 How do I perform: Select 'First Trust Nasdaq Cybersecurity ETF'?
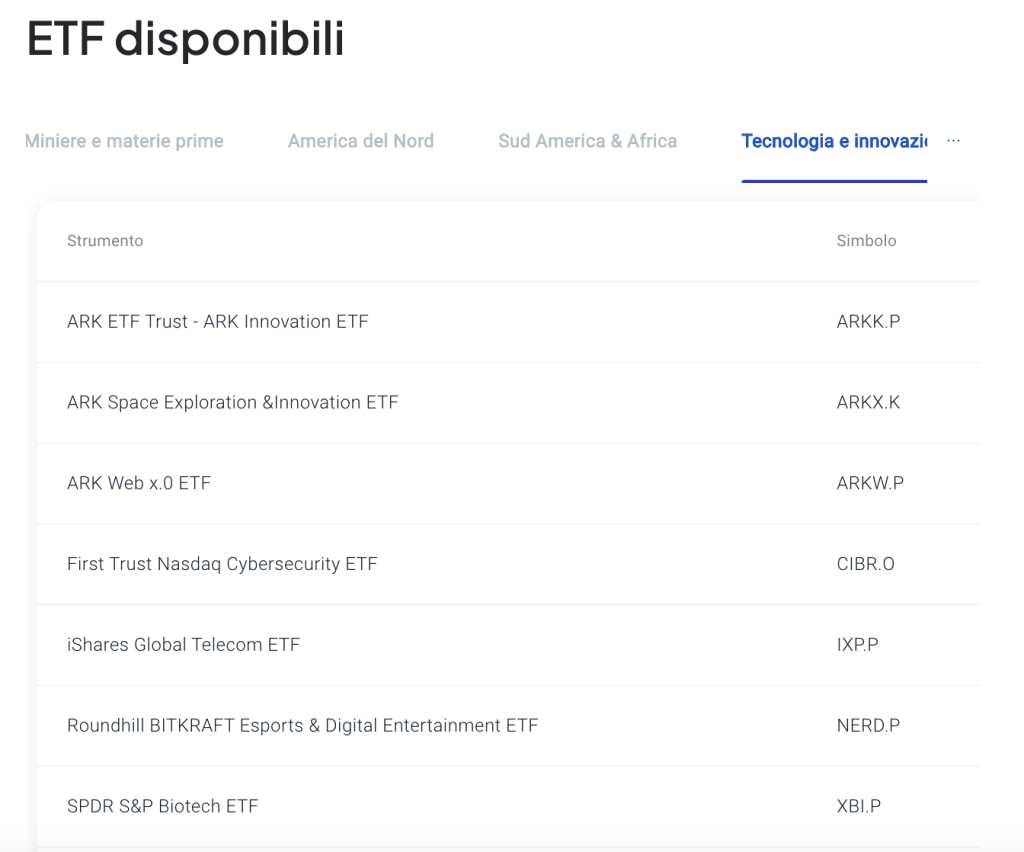click(x=222, y=564)
